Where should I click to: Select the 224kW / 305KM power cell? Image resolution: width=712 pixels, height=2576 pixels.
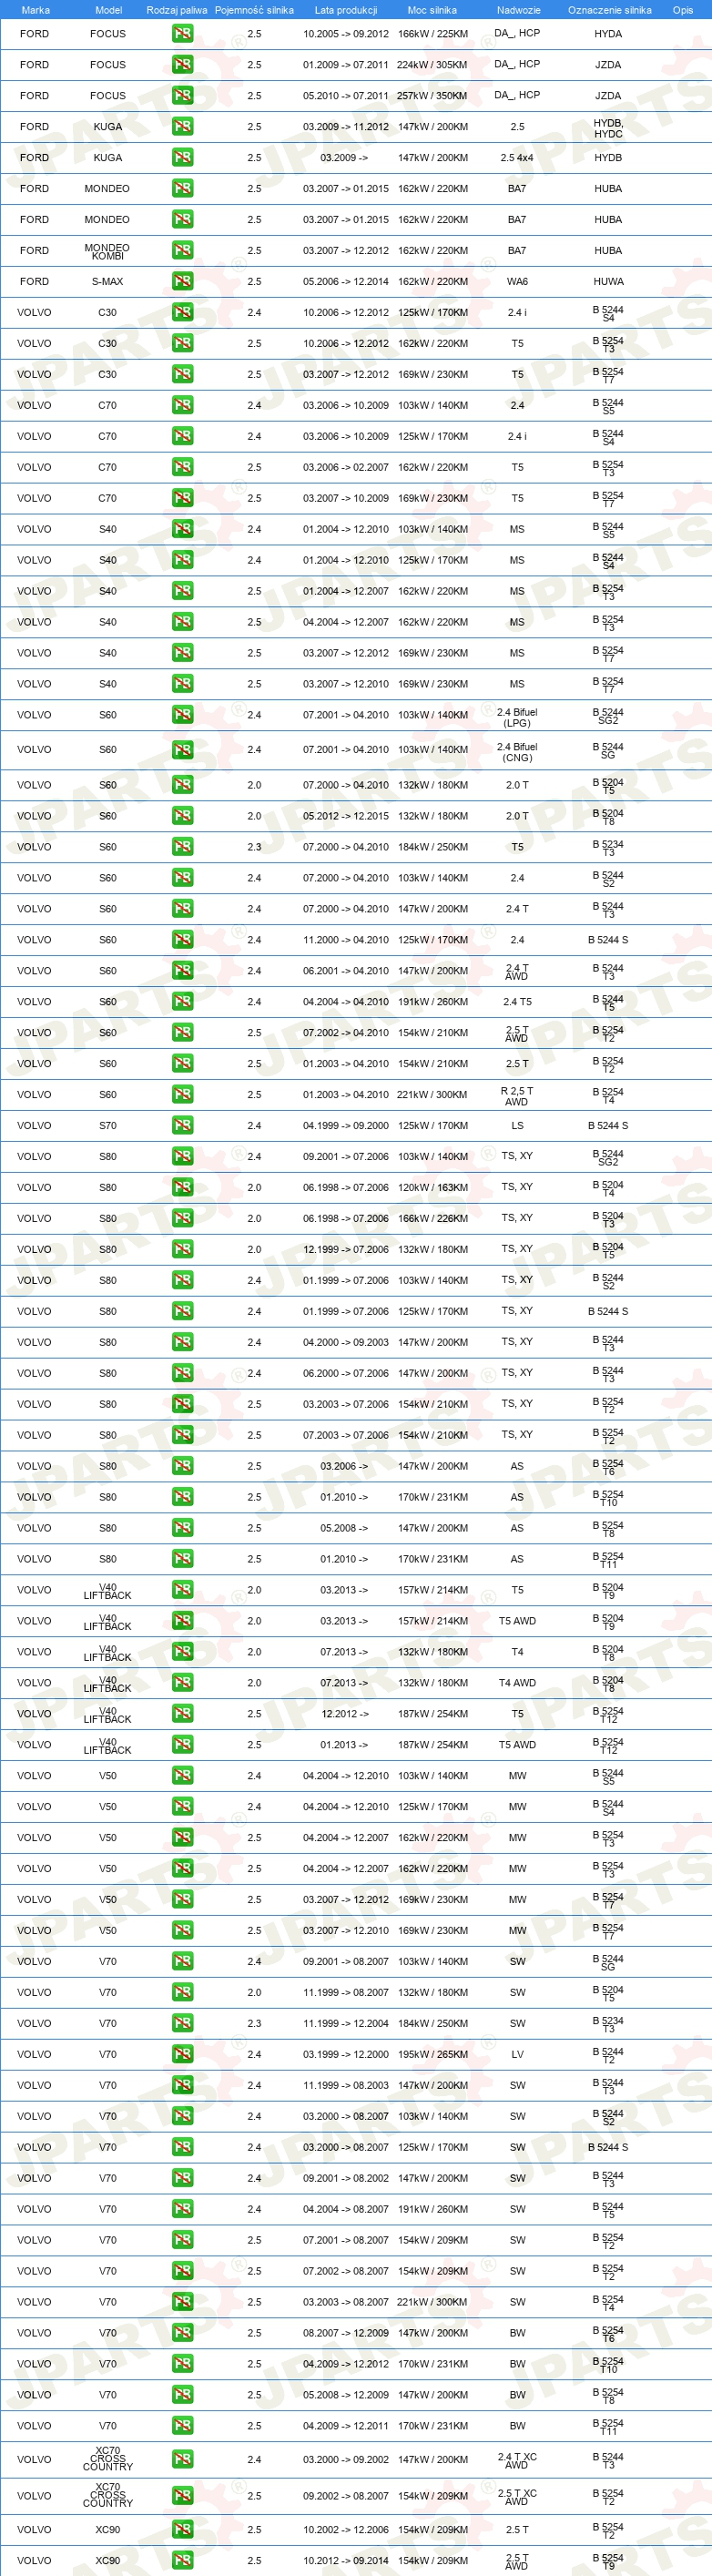coord(432,65)
